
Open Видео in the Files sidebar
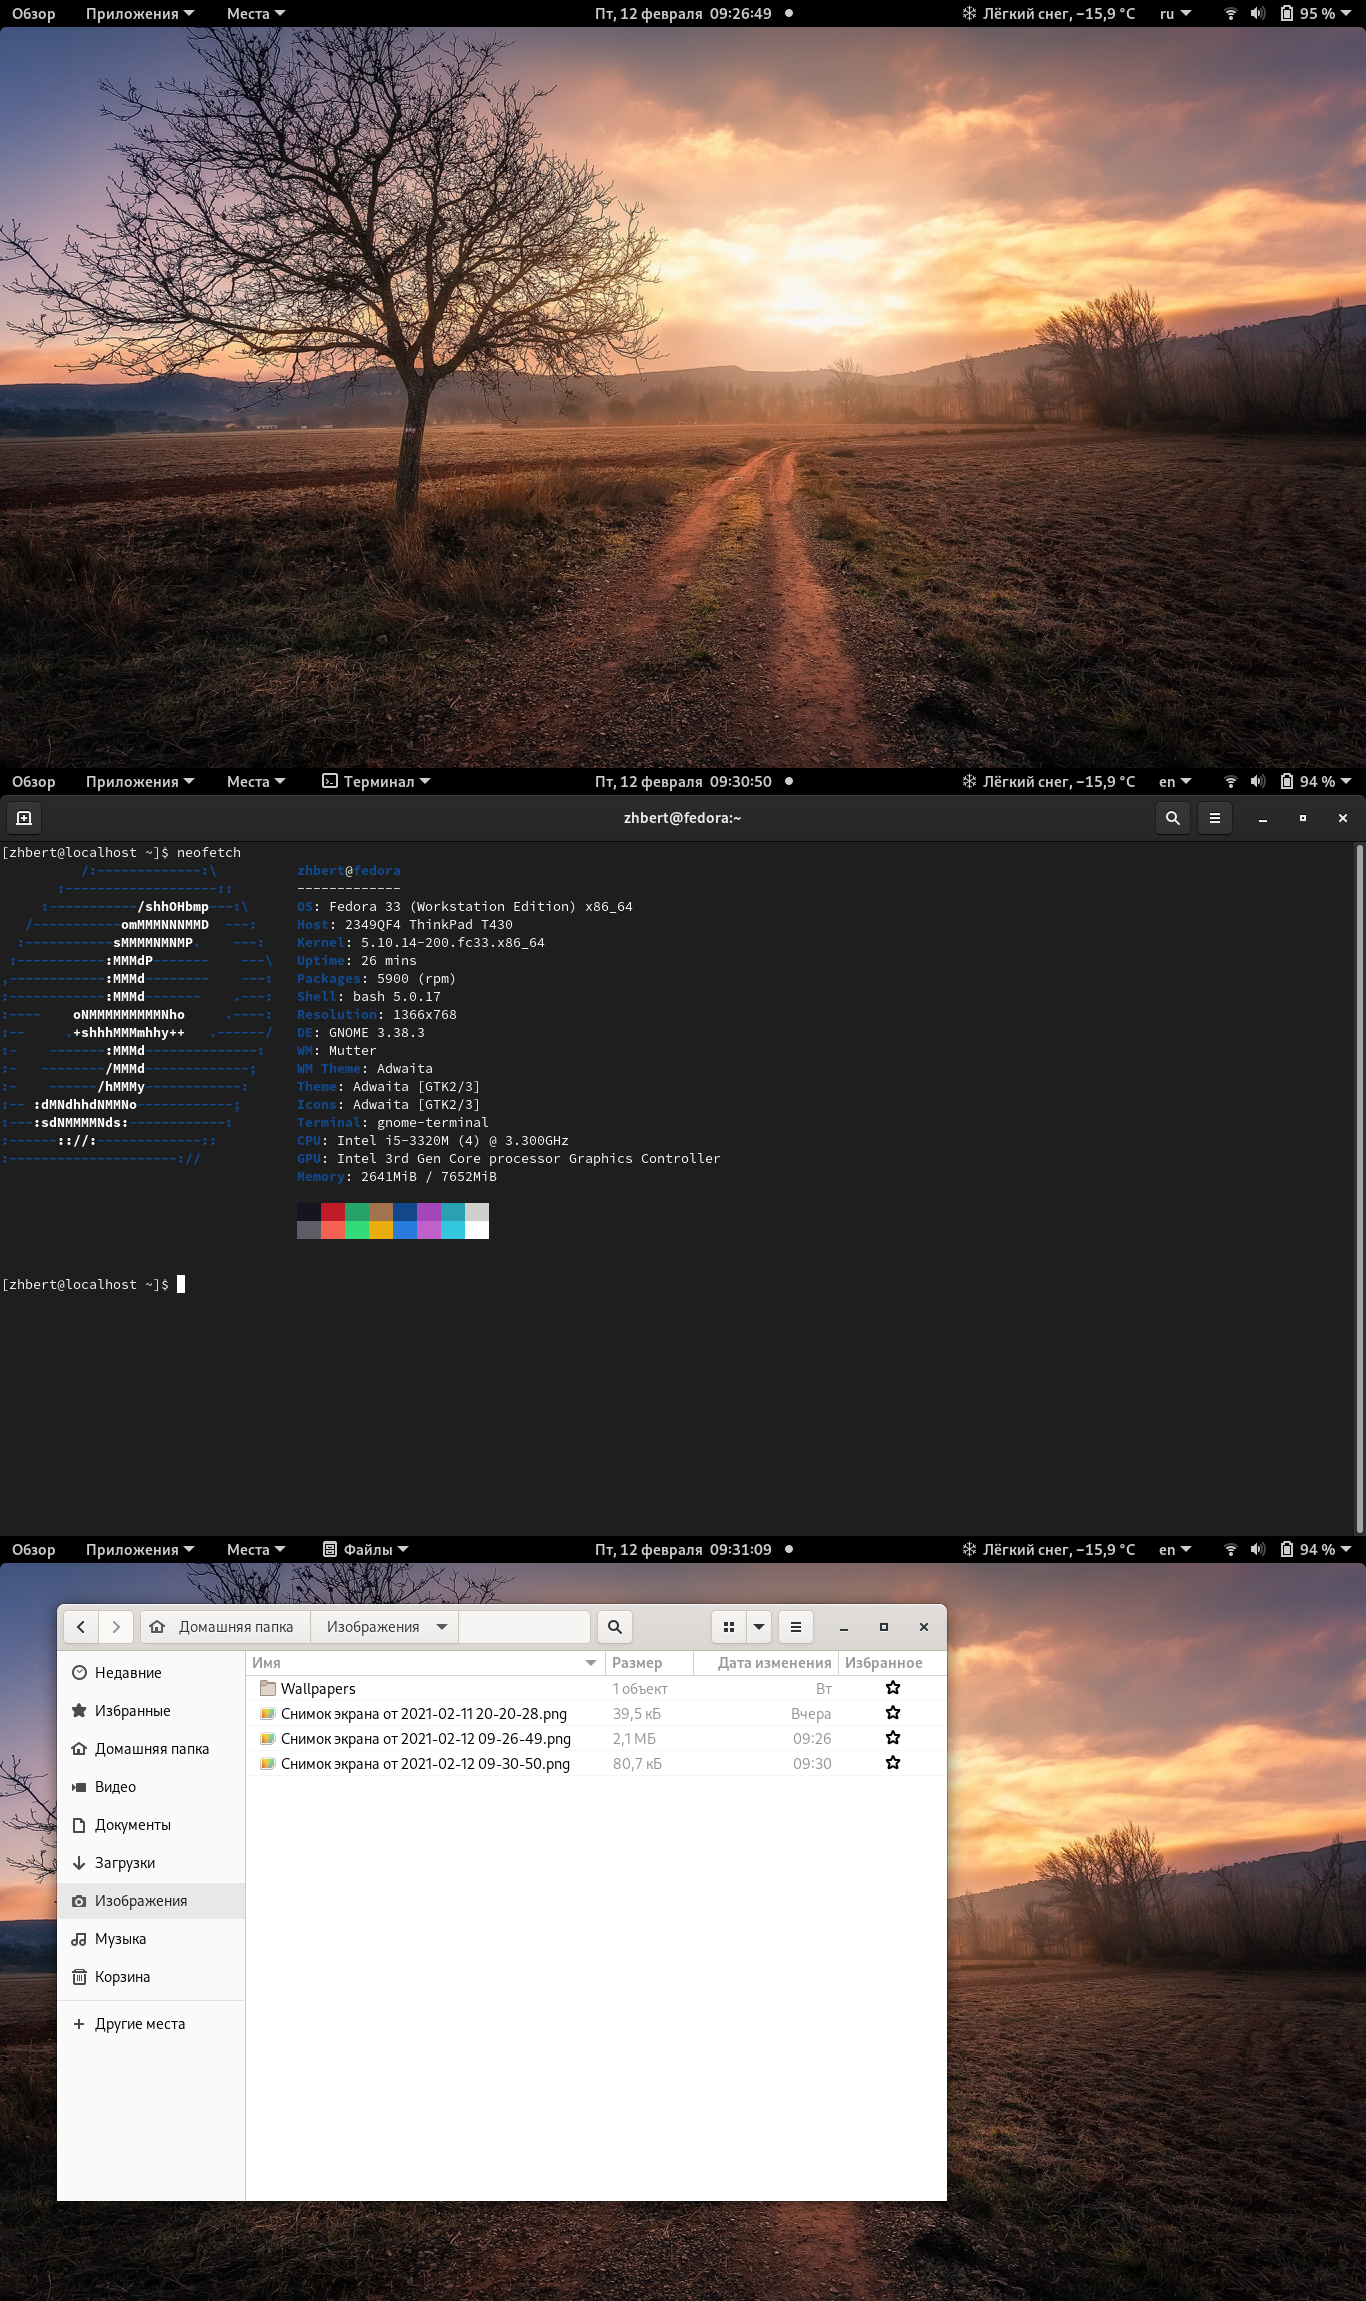coord(151,1787)
